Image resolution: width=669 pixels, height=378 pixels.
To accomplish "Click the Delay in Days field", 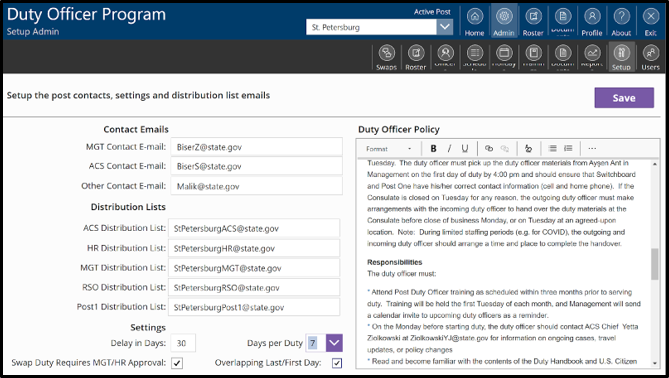I will point(183,343).
